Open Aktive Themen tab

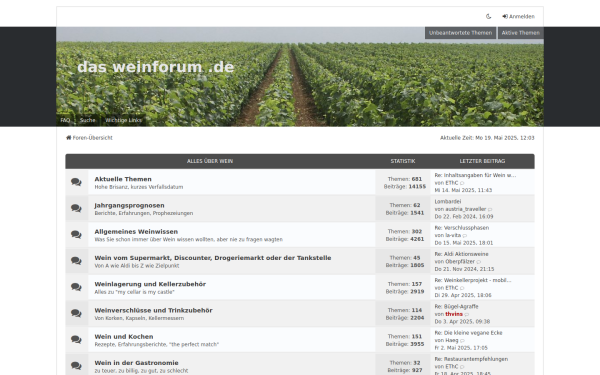coord(520,33)
